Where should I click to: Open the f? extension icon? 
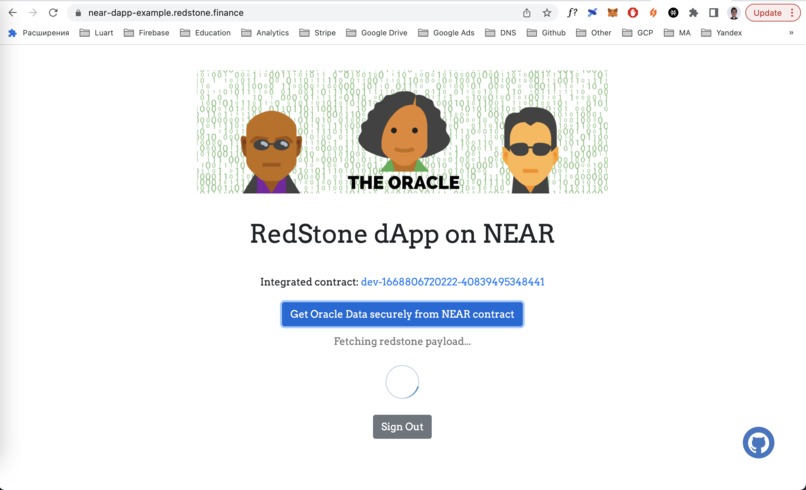pyautogui.click(x=572, y=13)
